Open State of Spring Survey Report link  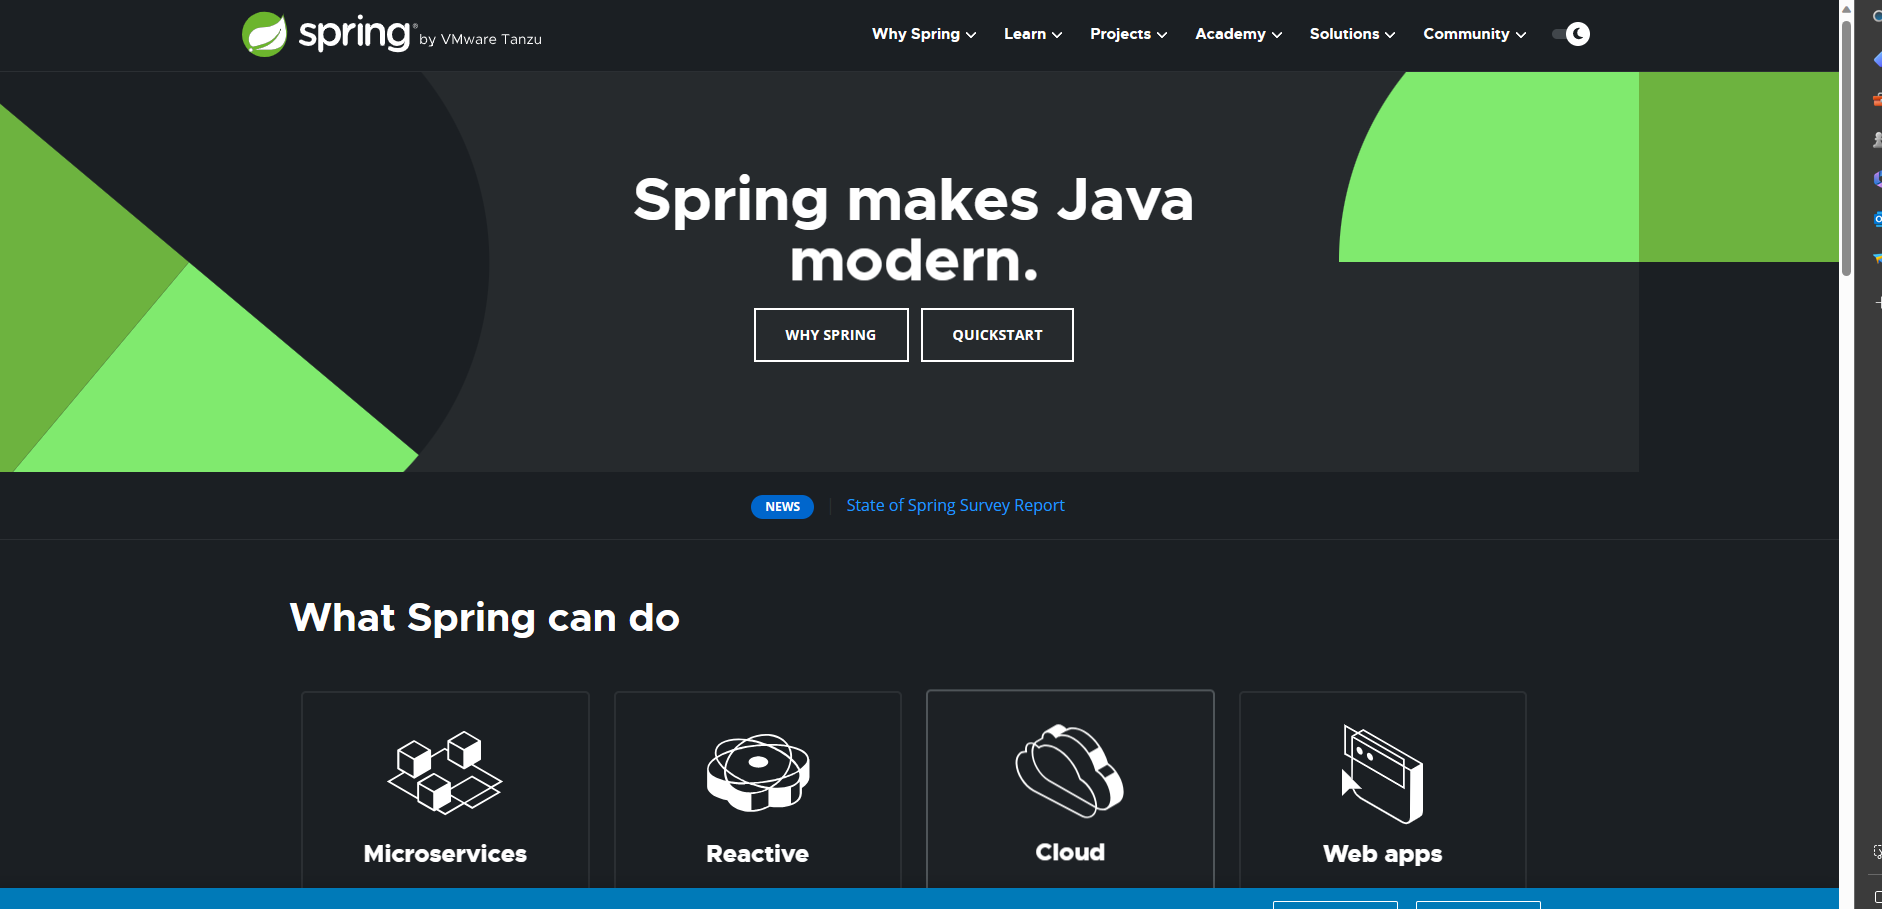[955, 506]
